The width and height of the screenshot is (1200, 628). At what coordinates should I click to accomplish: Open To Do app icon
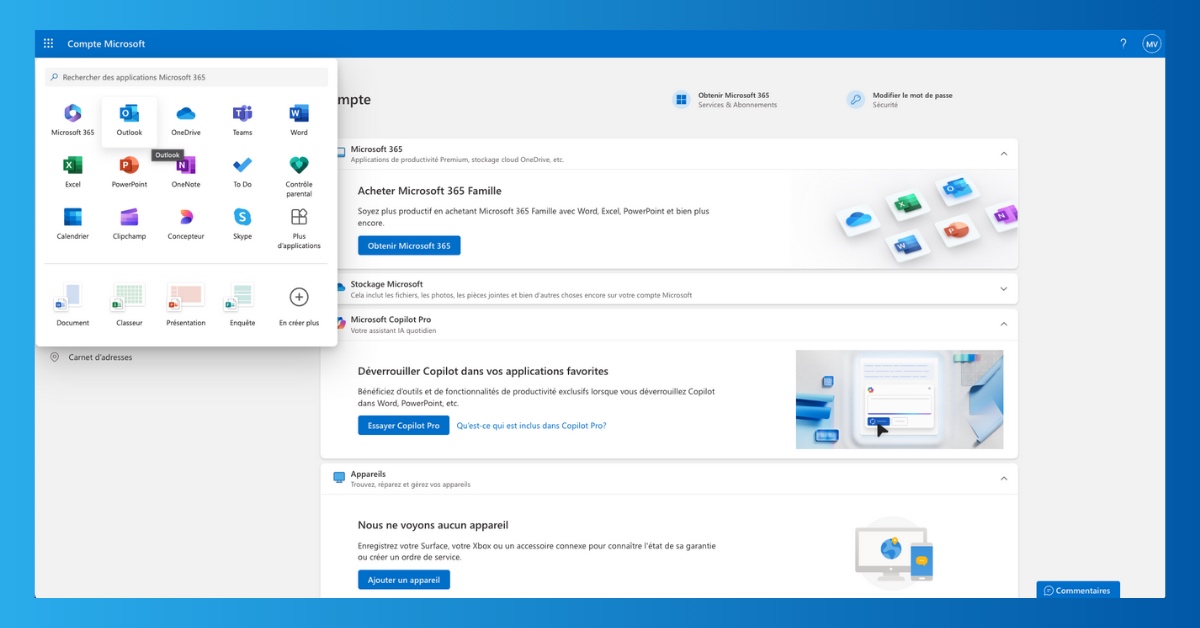point(242,171)
